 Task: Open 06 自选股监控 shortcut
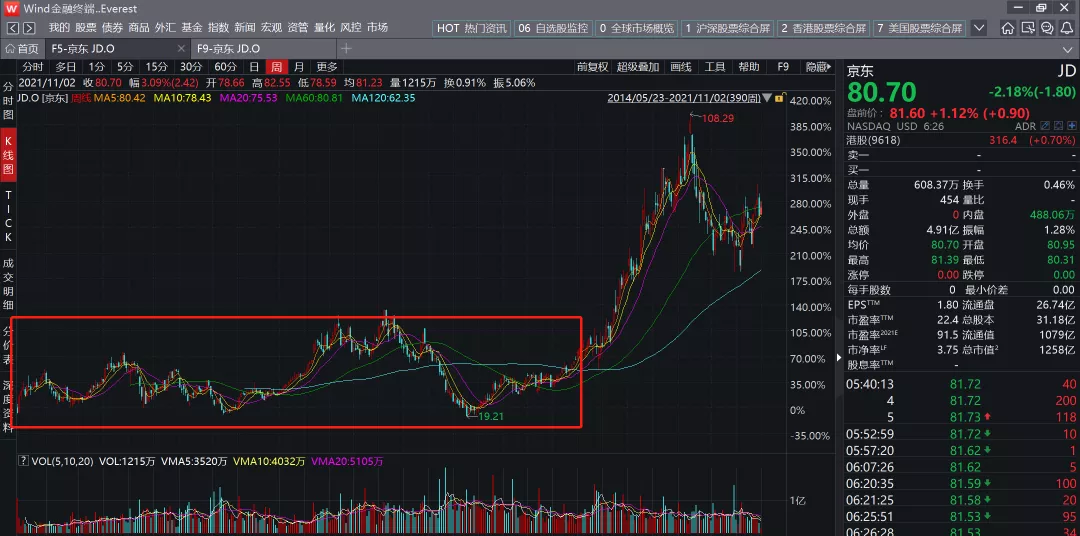click(x=553, y=28)
